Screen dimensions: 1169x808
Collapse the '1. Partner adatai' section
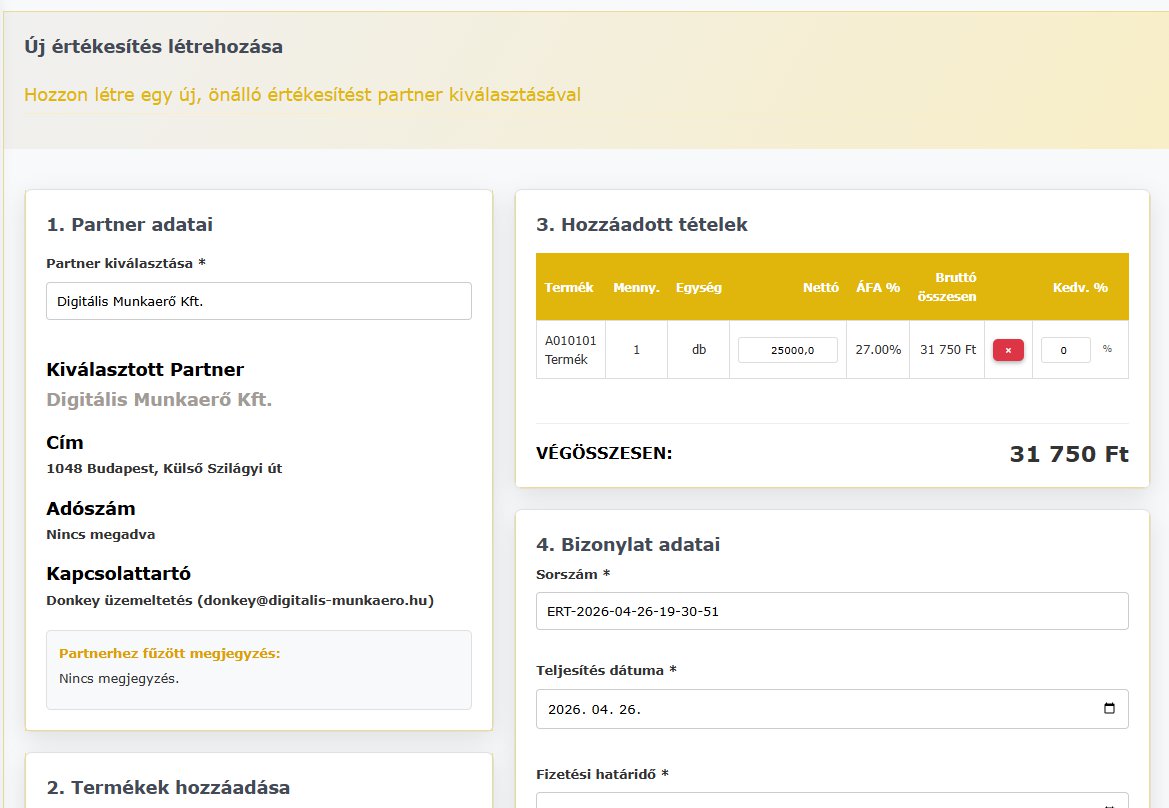[130, 224]
